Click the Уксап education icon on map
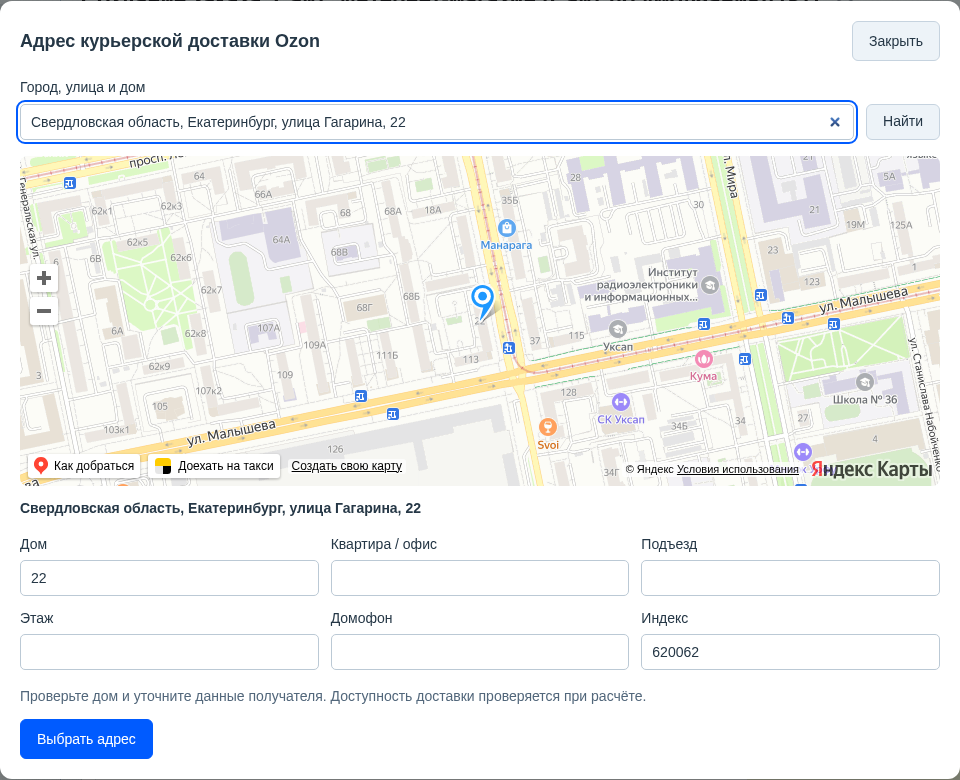The width and height of the screenshot is (960, 780). tap(618, 329)
